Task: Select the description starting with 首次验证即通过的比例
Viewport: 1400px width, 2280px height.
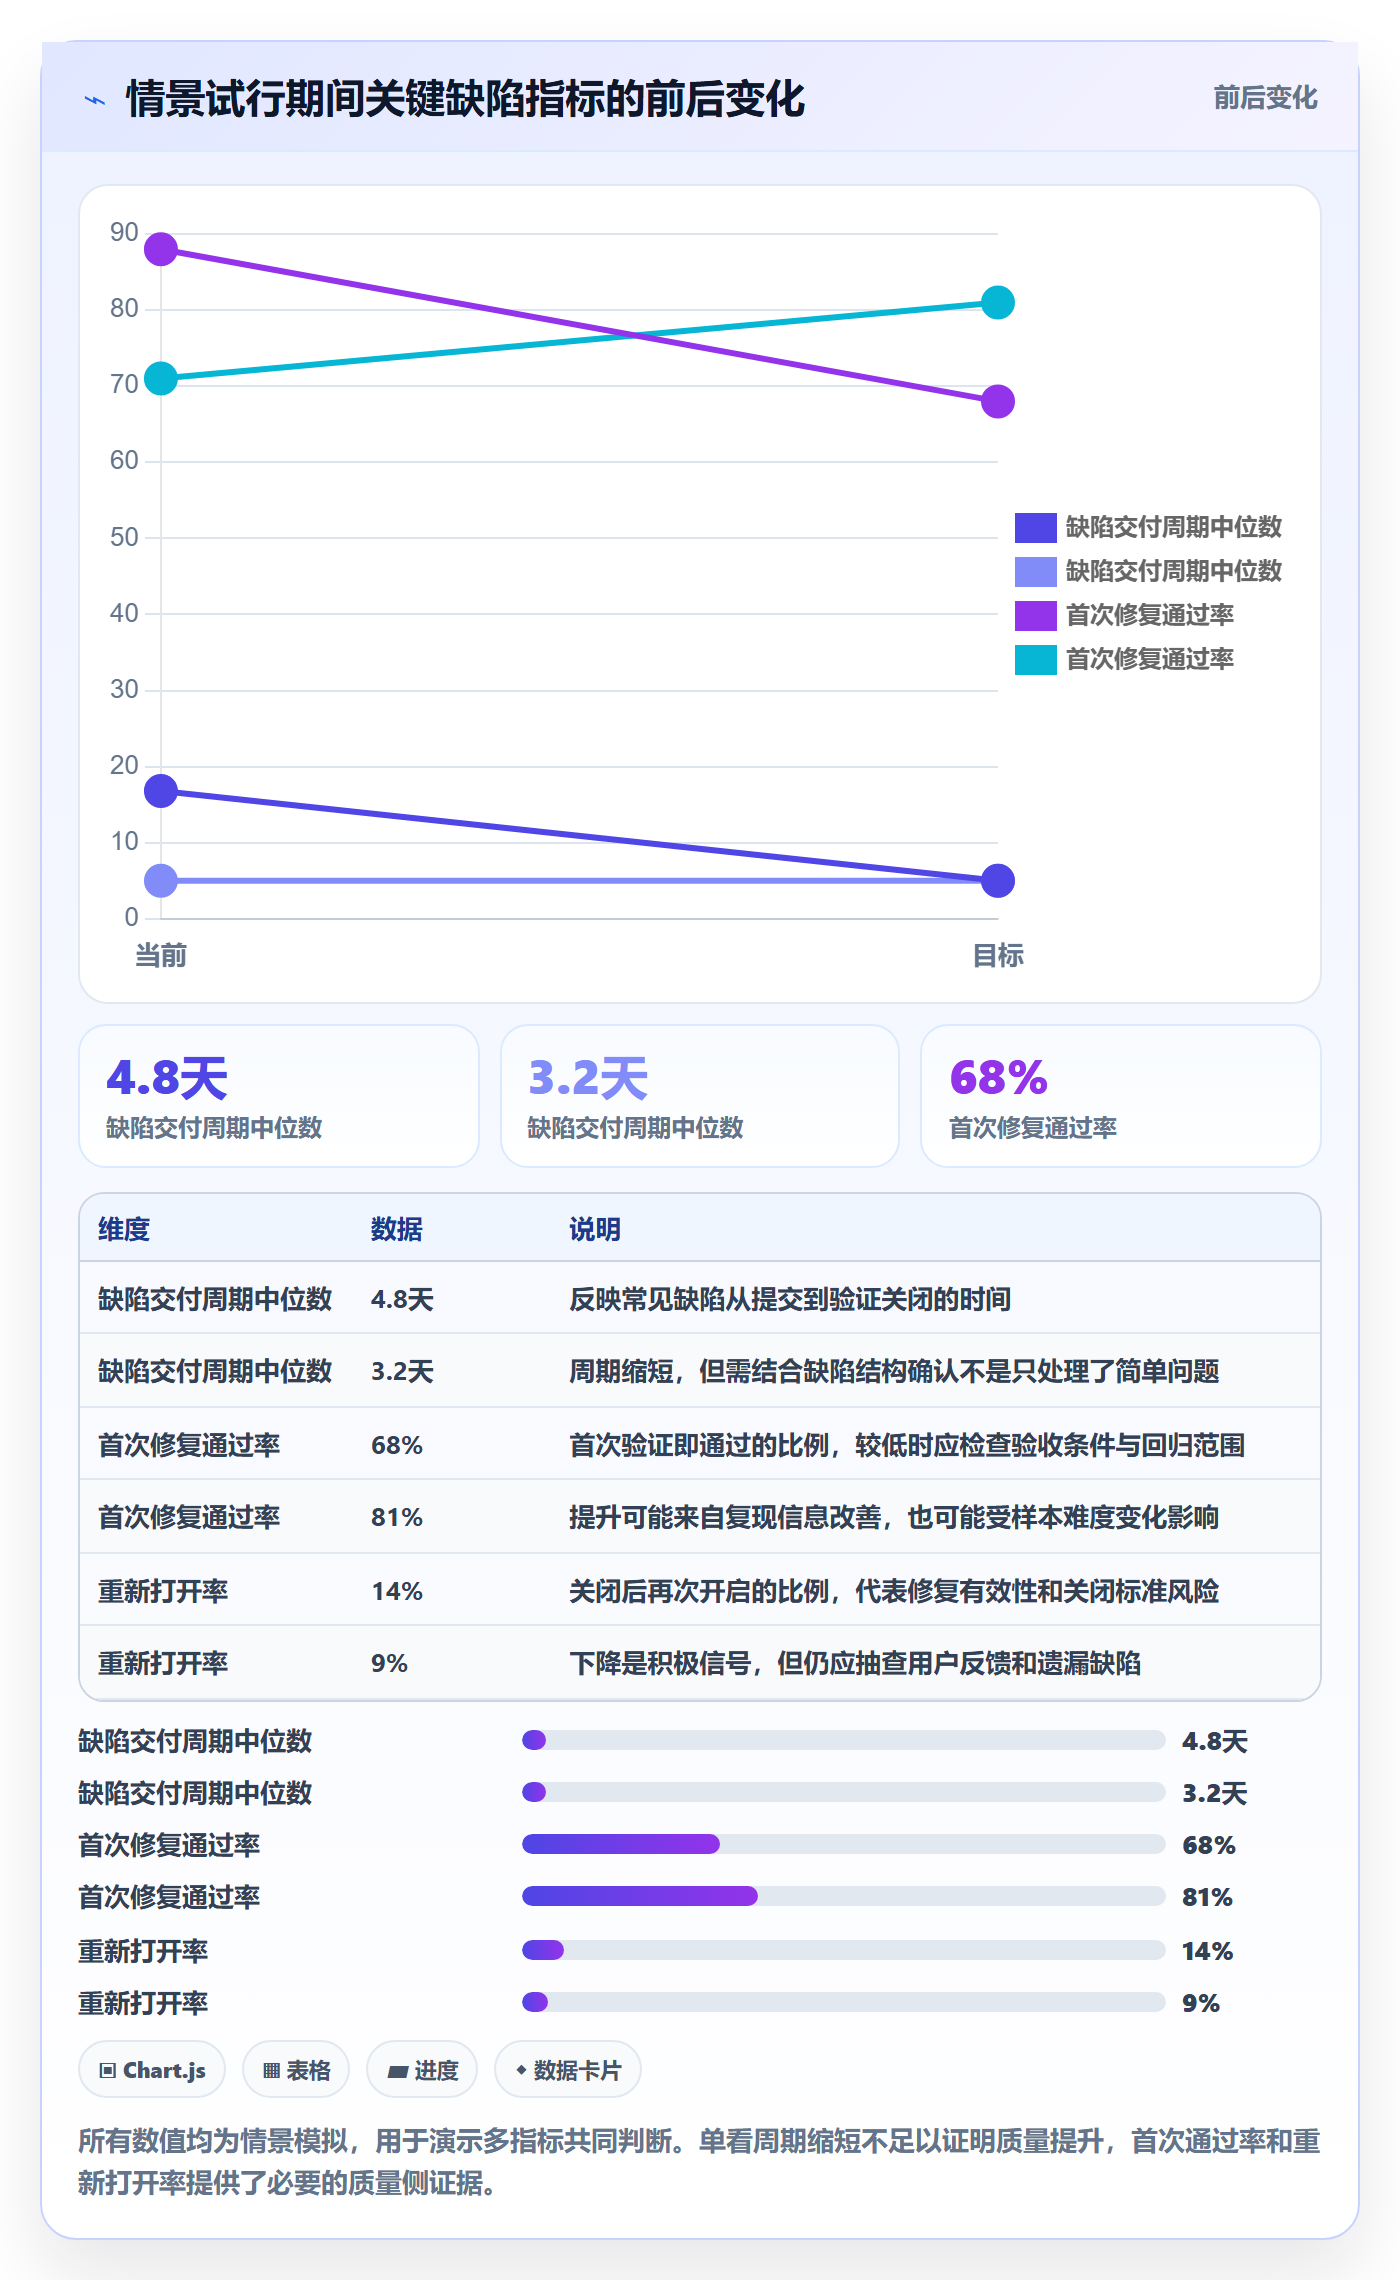Action: (907, 1445)
